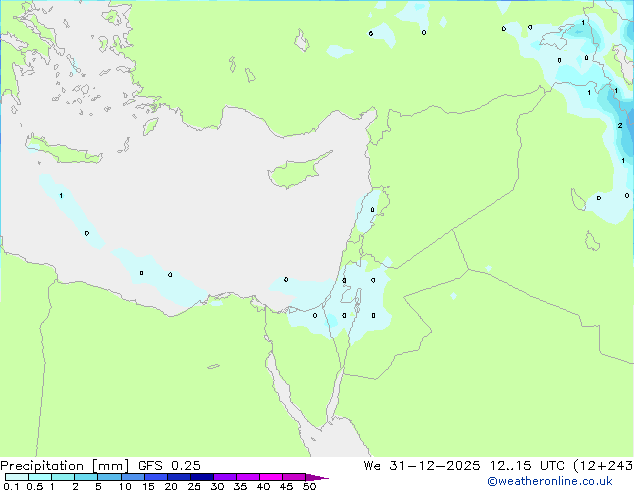This screenshot has height=490, width=634.
Task: Click the '40' legend tick label
Action: [263, 486]
